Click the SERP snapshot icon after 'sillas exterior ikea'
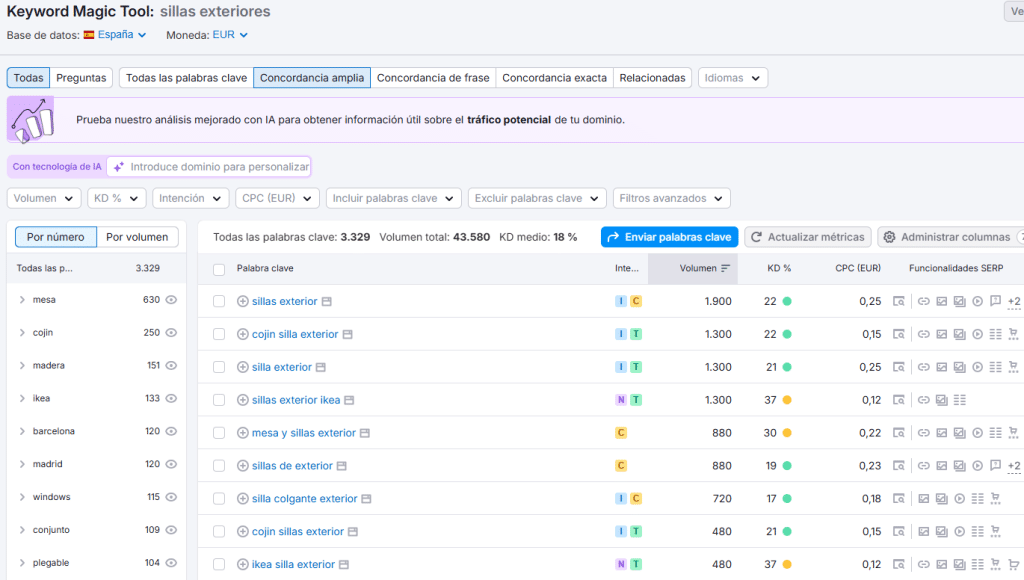 point(350,400)
